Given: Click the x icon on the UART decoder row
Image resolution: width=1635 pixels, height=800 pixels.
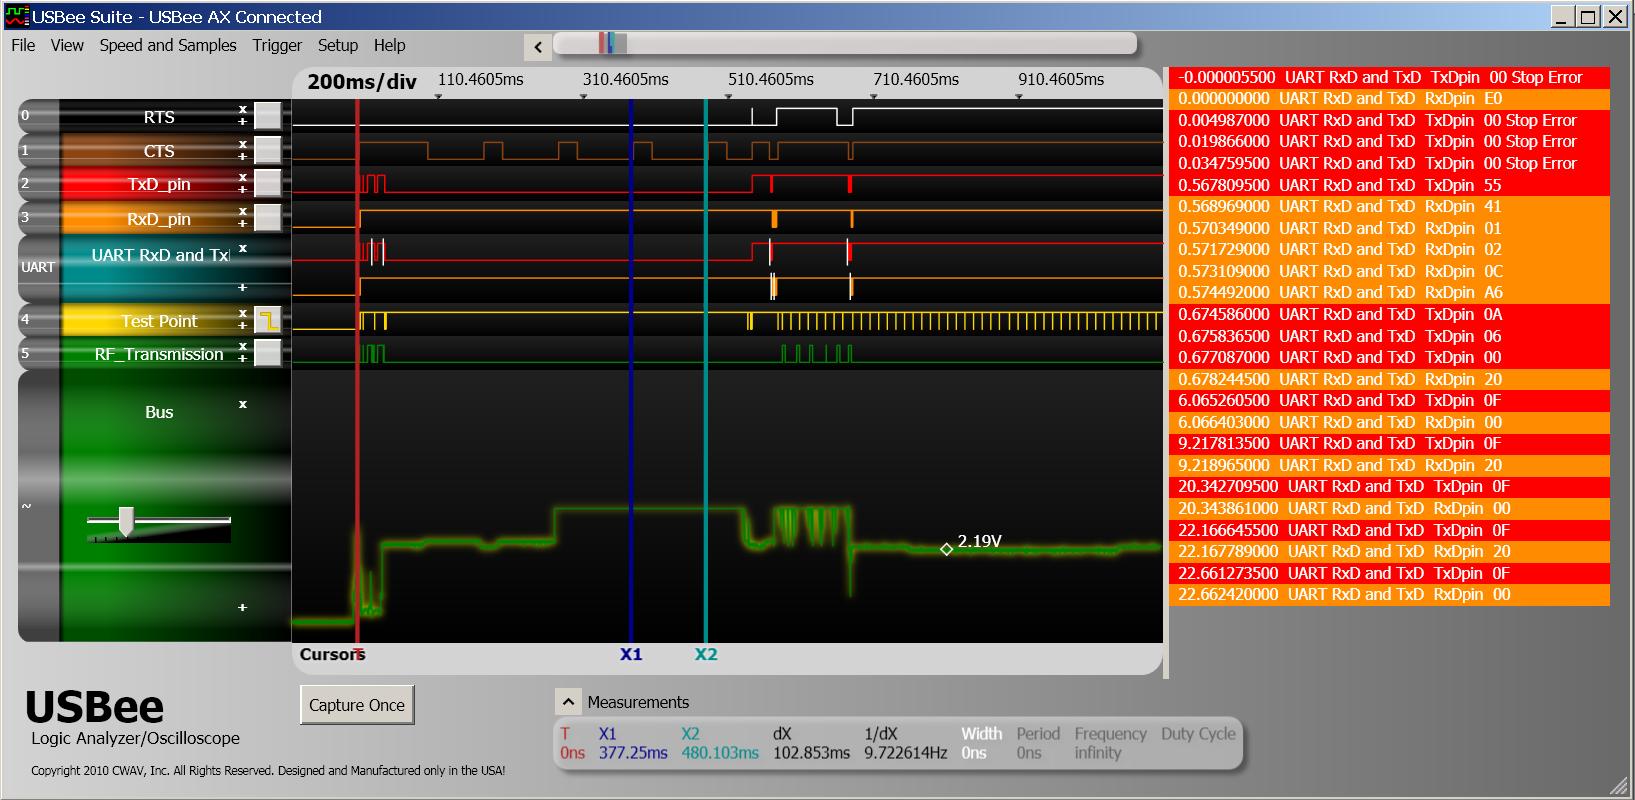Looking at the screenshot, I should coord(242,248).
